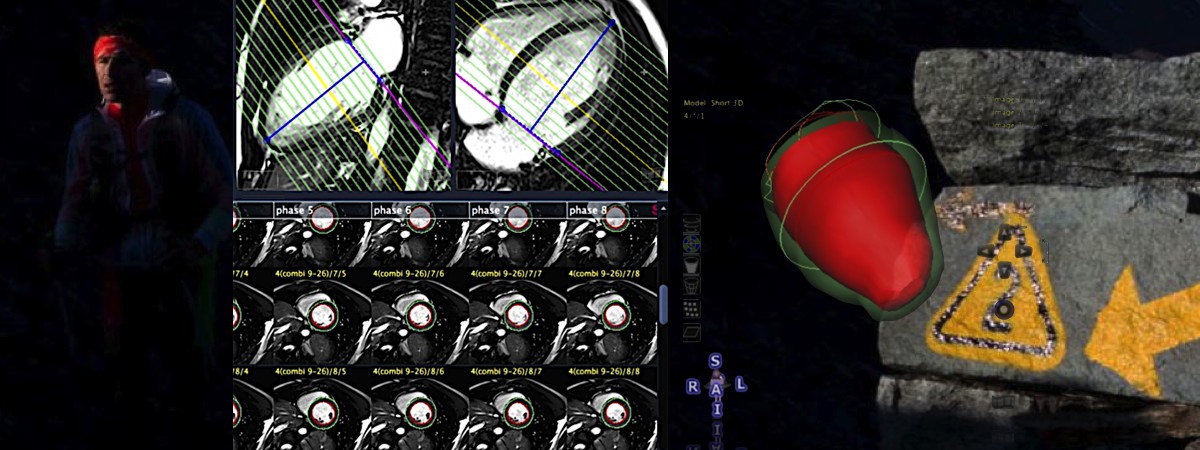Click the 'R' right orientation marker
This screenshot has width=1200, height=450.
point(692,386)
